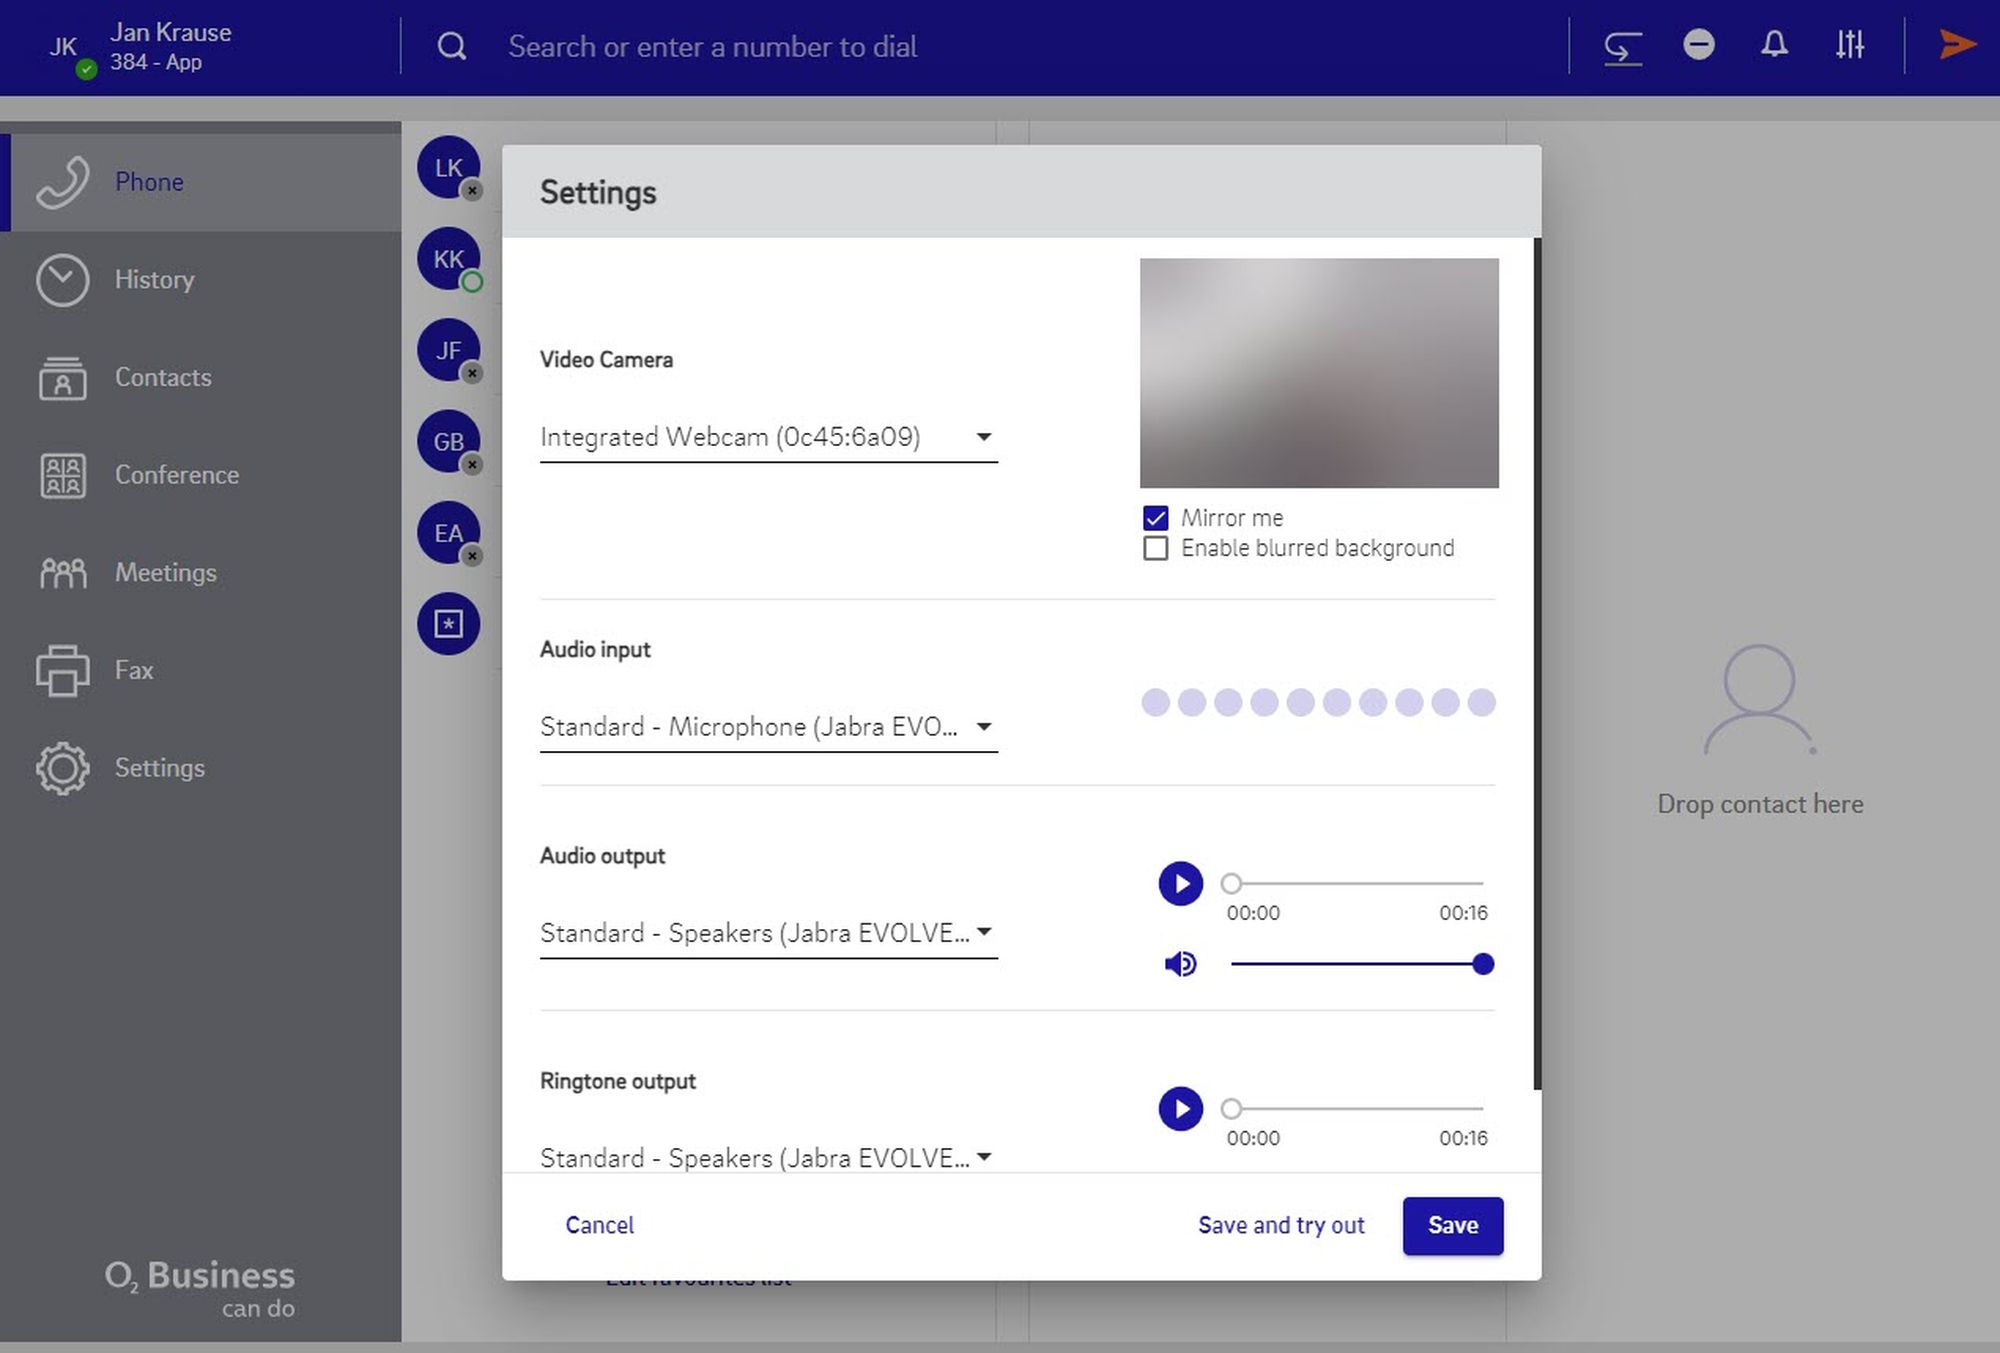Viewport: 2000px width, 1353px height.
Task: Open the audio tuning sliders icon
Action: (1849, 45)
